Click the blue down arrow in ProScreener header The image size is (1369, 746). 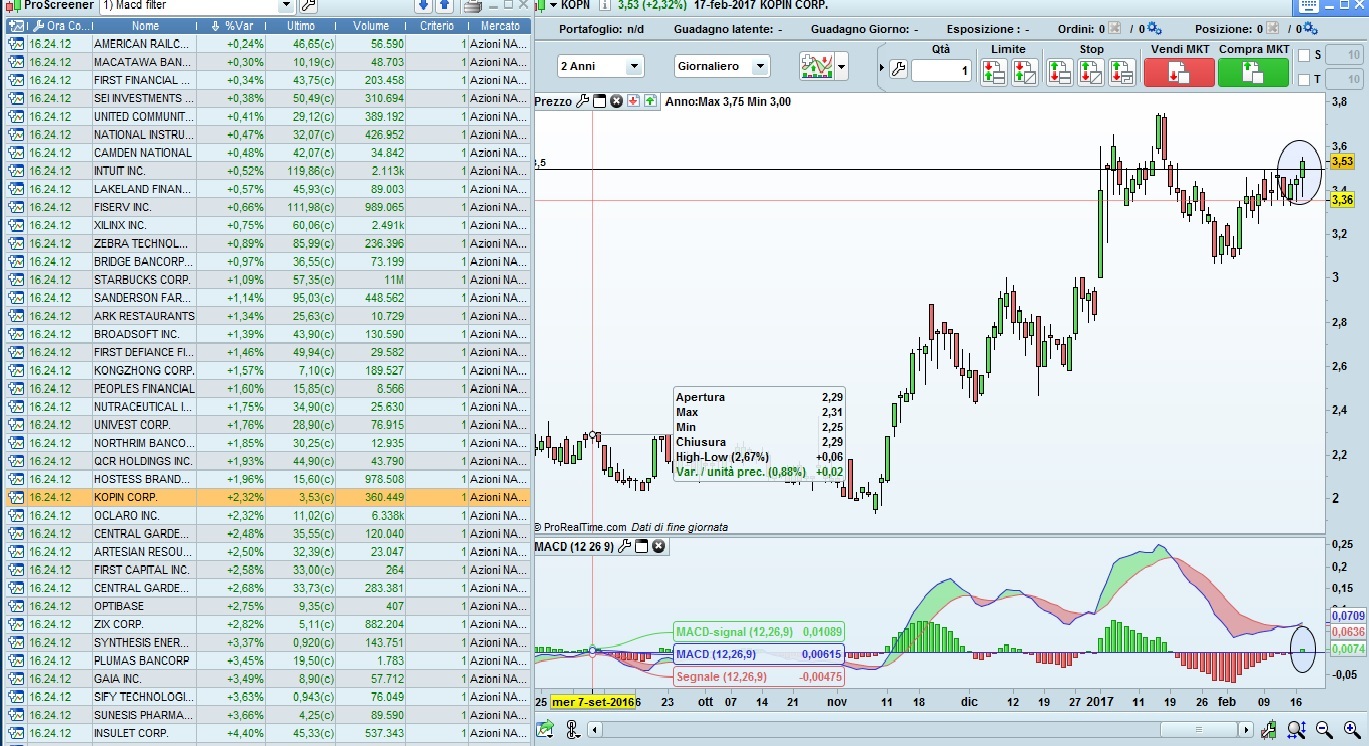(423, 6)
